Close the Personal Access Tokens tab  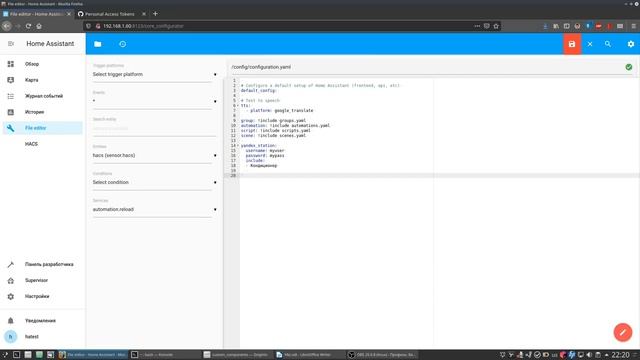click(x=144, y=14)
